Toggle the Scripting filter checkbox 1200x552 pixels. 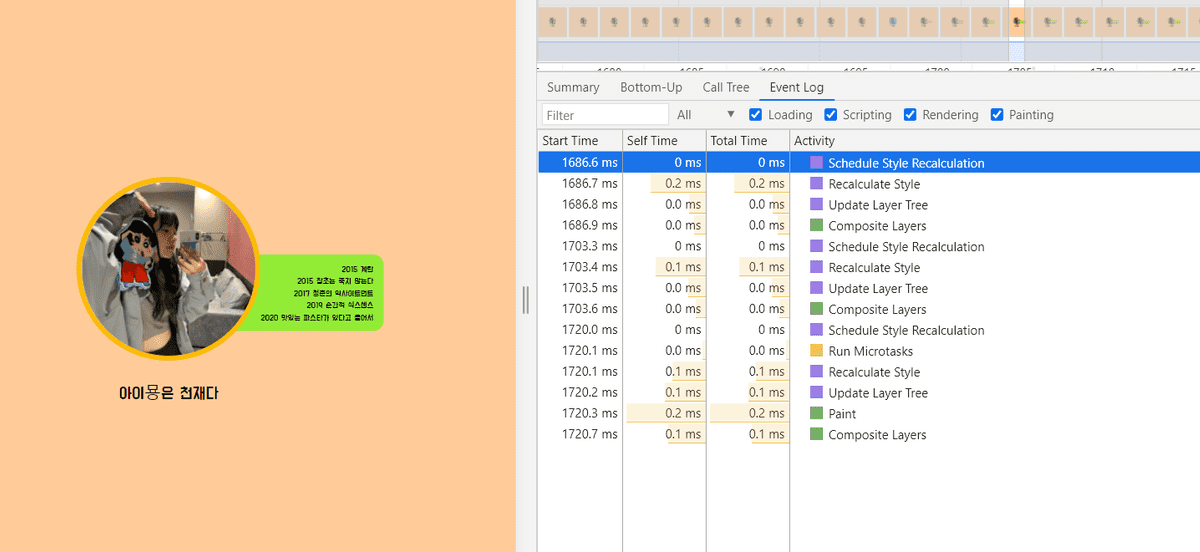830,115
